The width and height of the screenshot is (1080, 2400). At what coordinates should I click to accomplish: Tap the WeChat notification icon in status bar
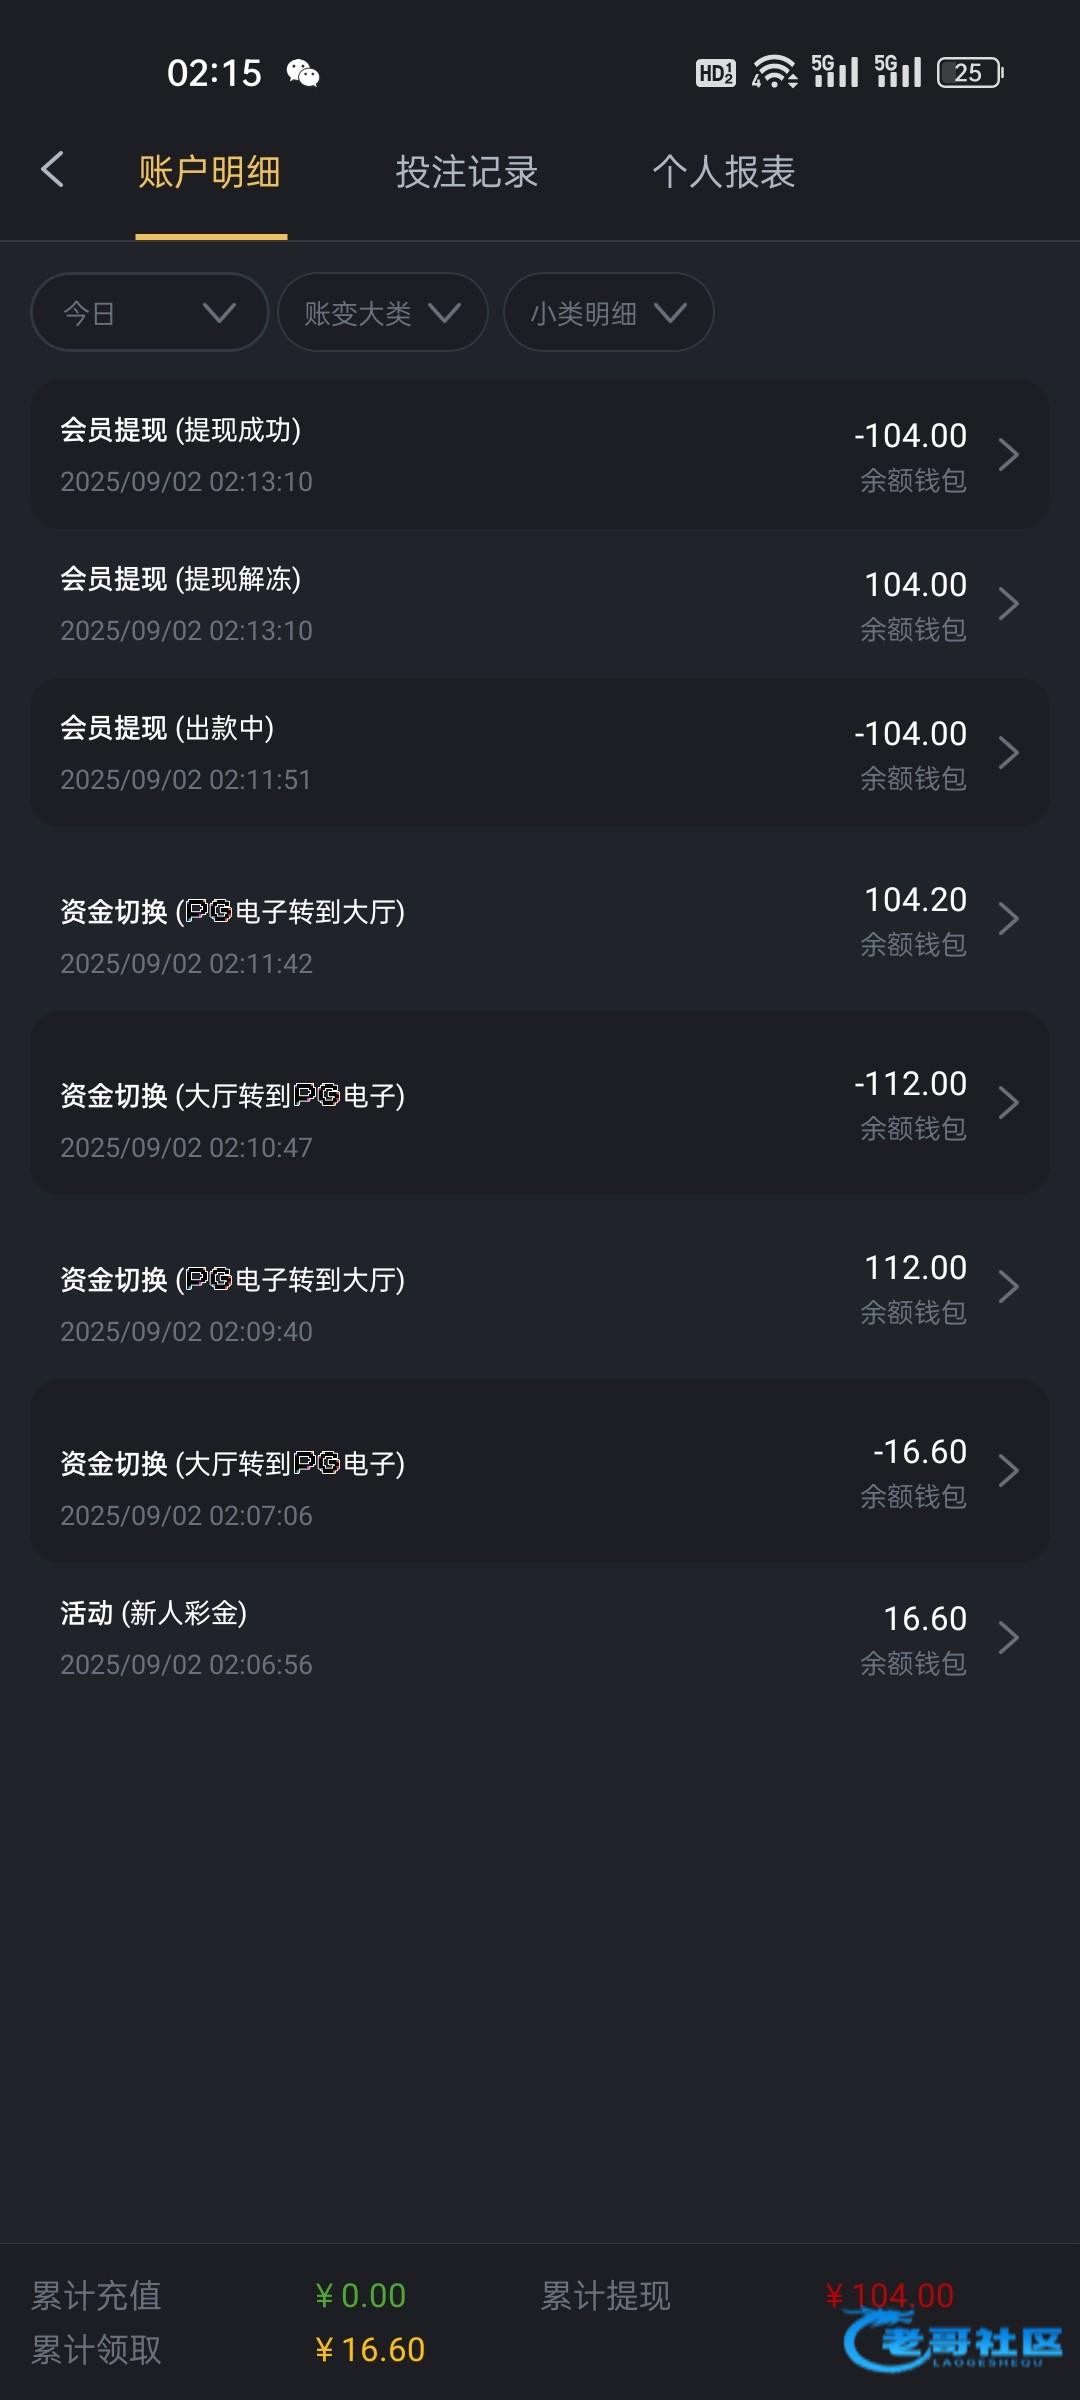(302, 73)
